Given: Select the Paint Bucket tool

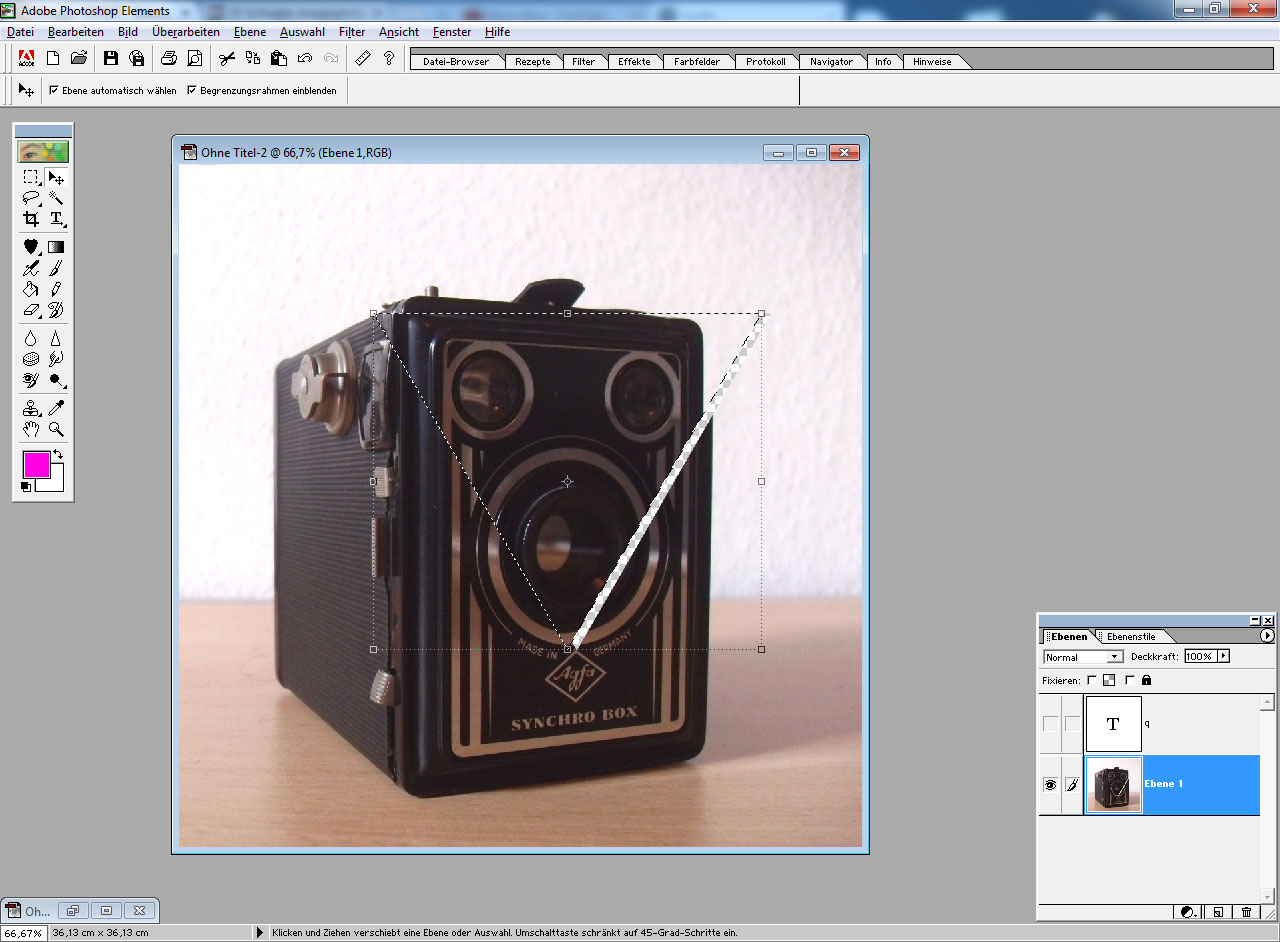Looking at the screenshot, I should (31, 289).
